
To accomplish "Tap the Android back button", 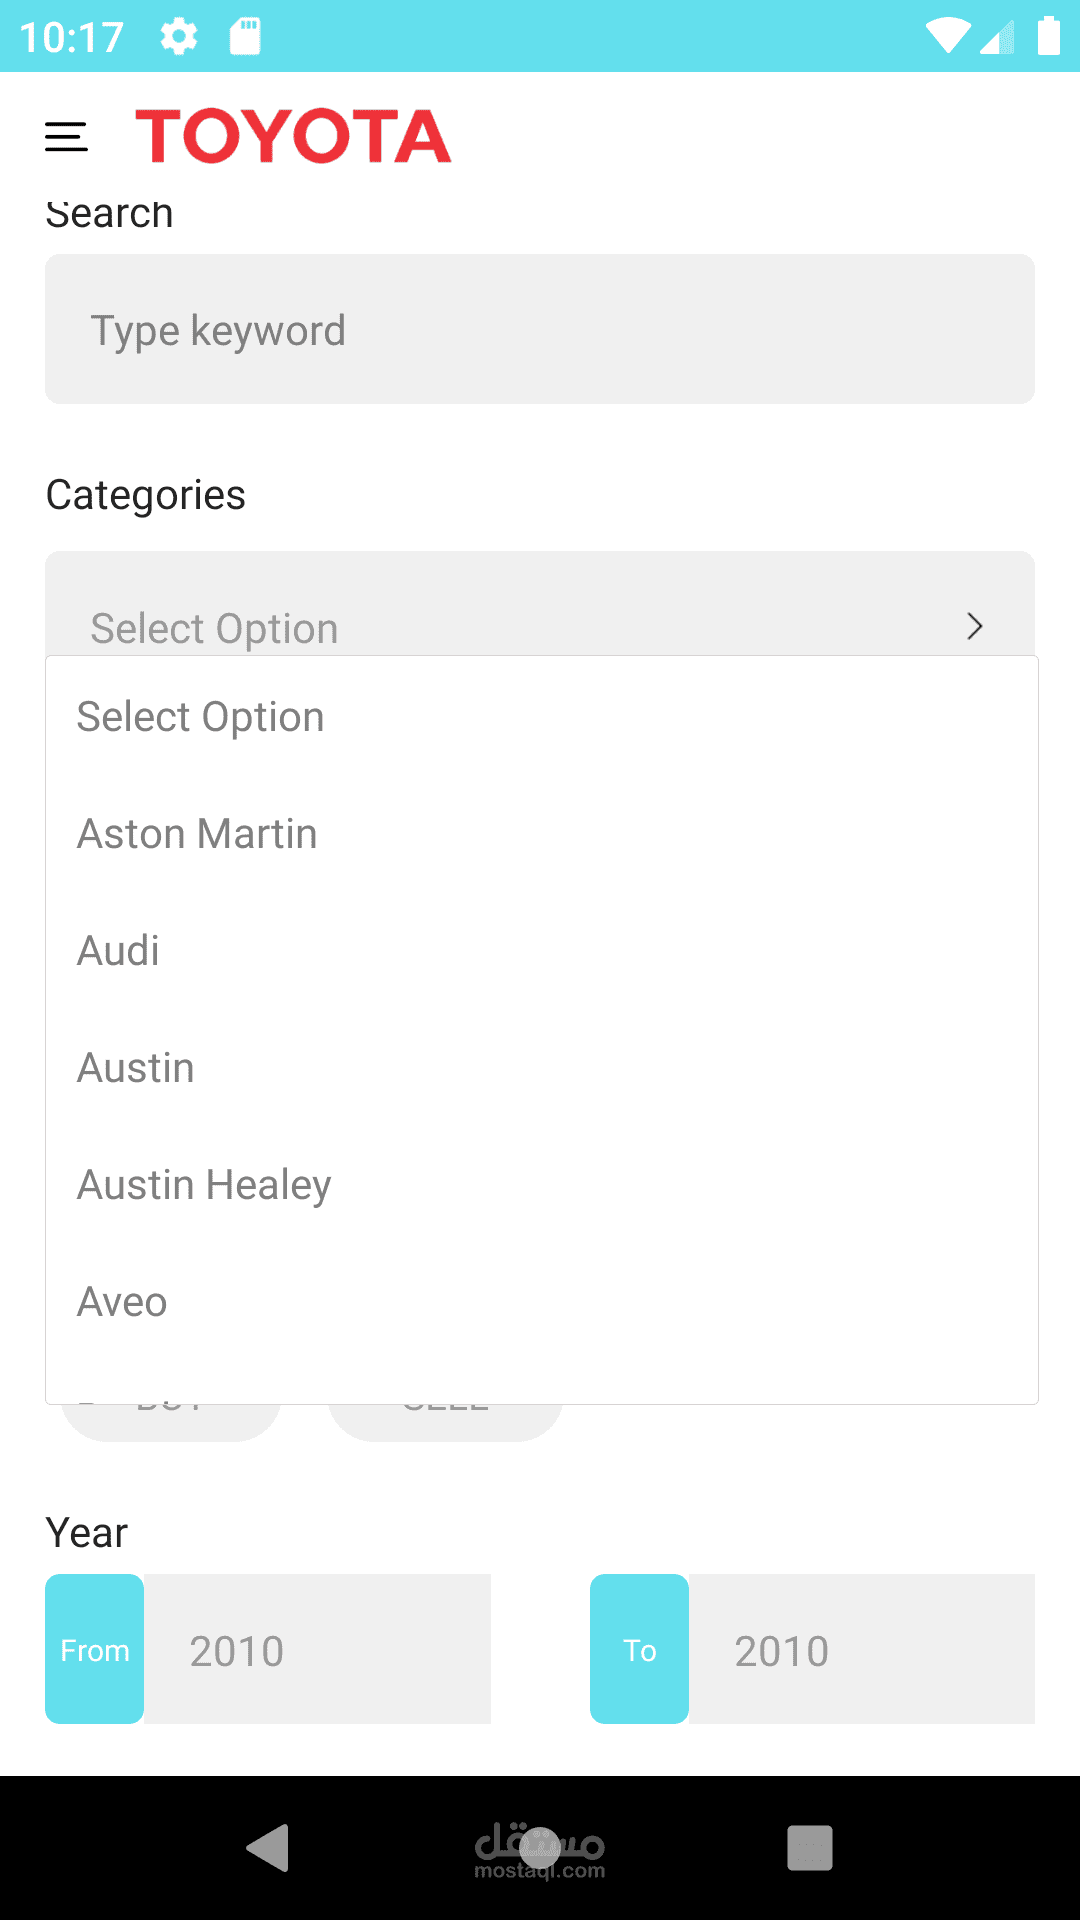I will click(268, 1847).
